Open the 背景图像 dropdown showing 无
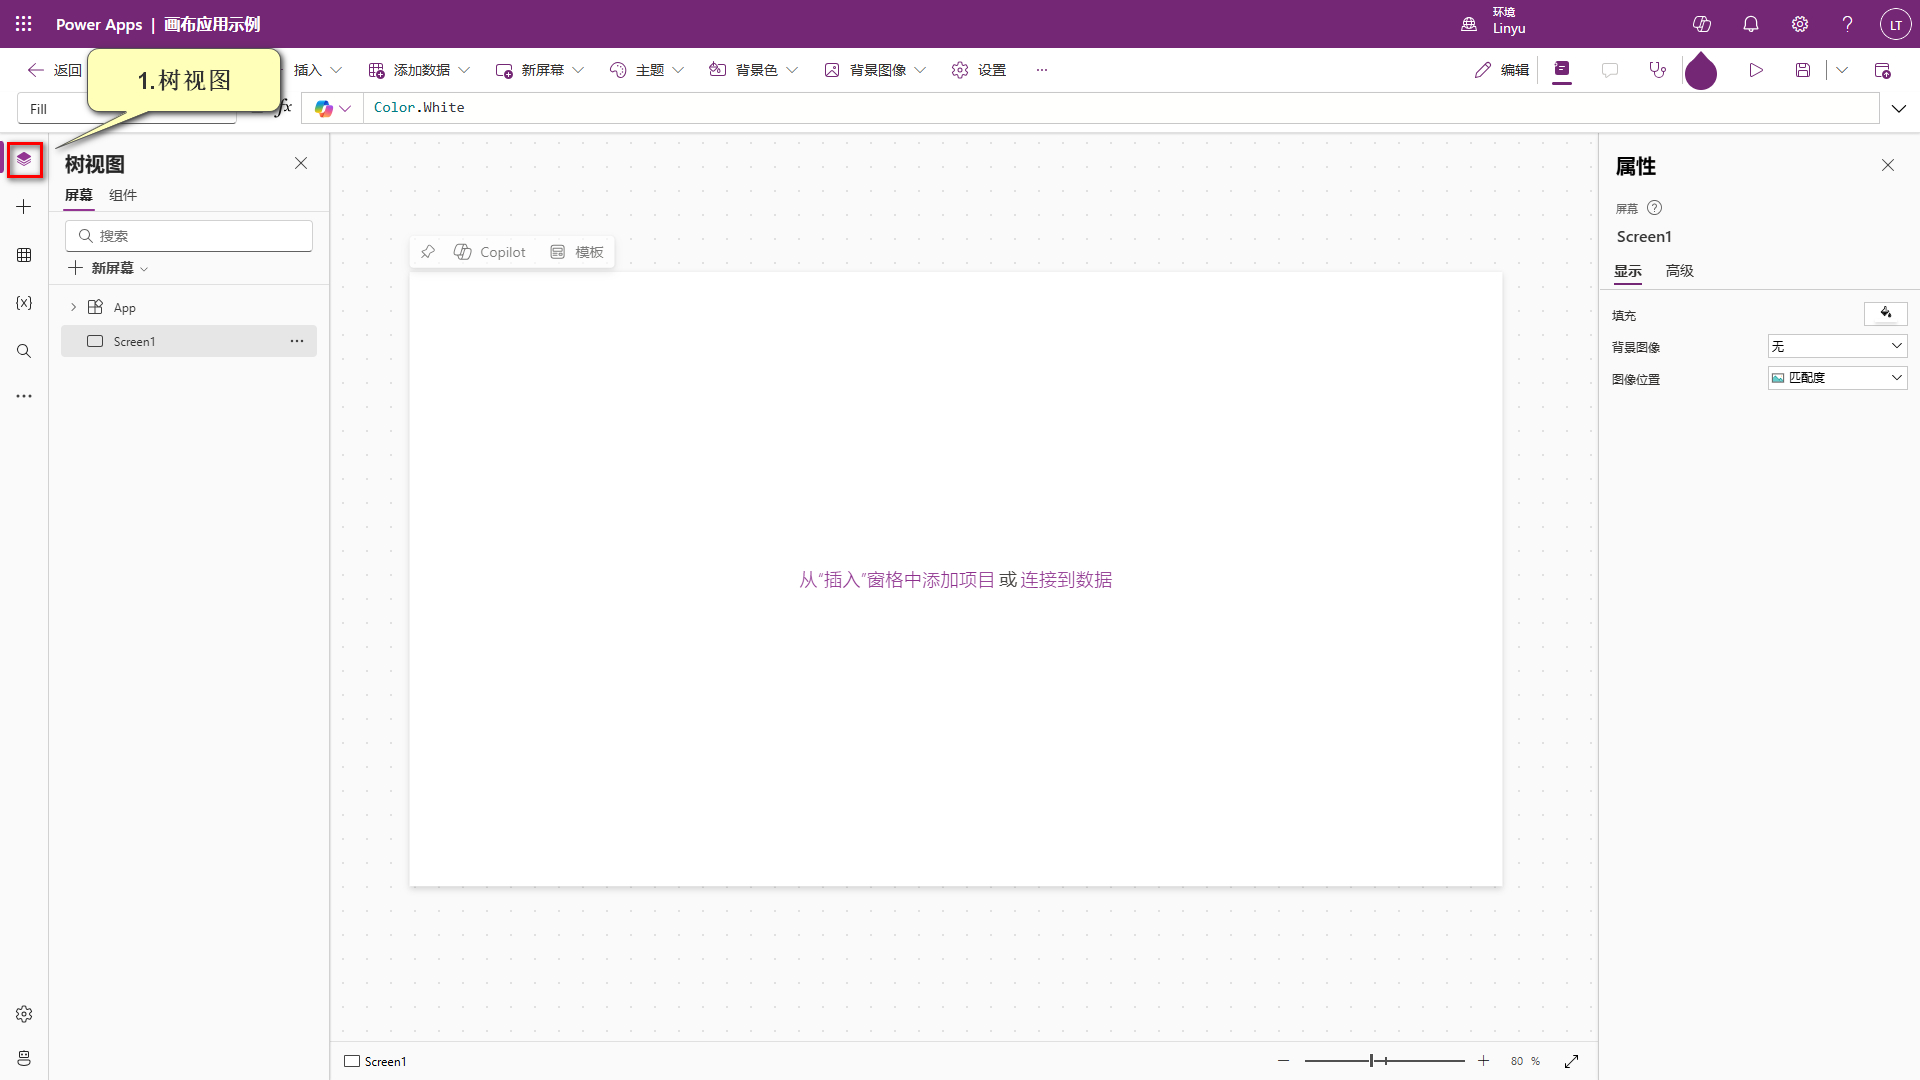The image size is (1920, 1080). pos(1837,346)
